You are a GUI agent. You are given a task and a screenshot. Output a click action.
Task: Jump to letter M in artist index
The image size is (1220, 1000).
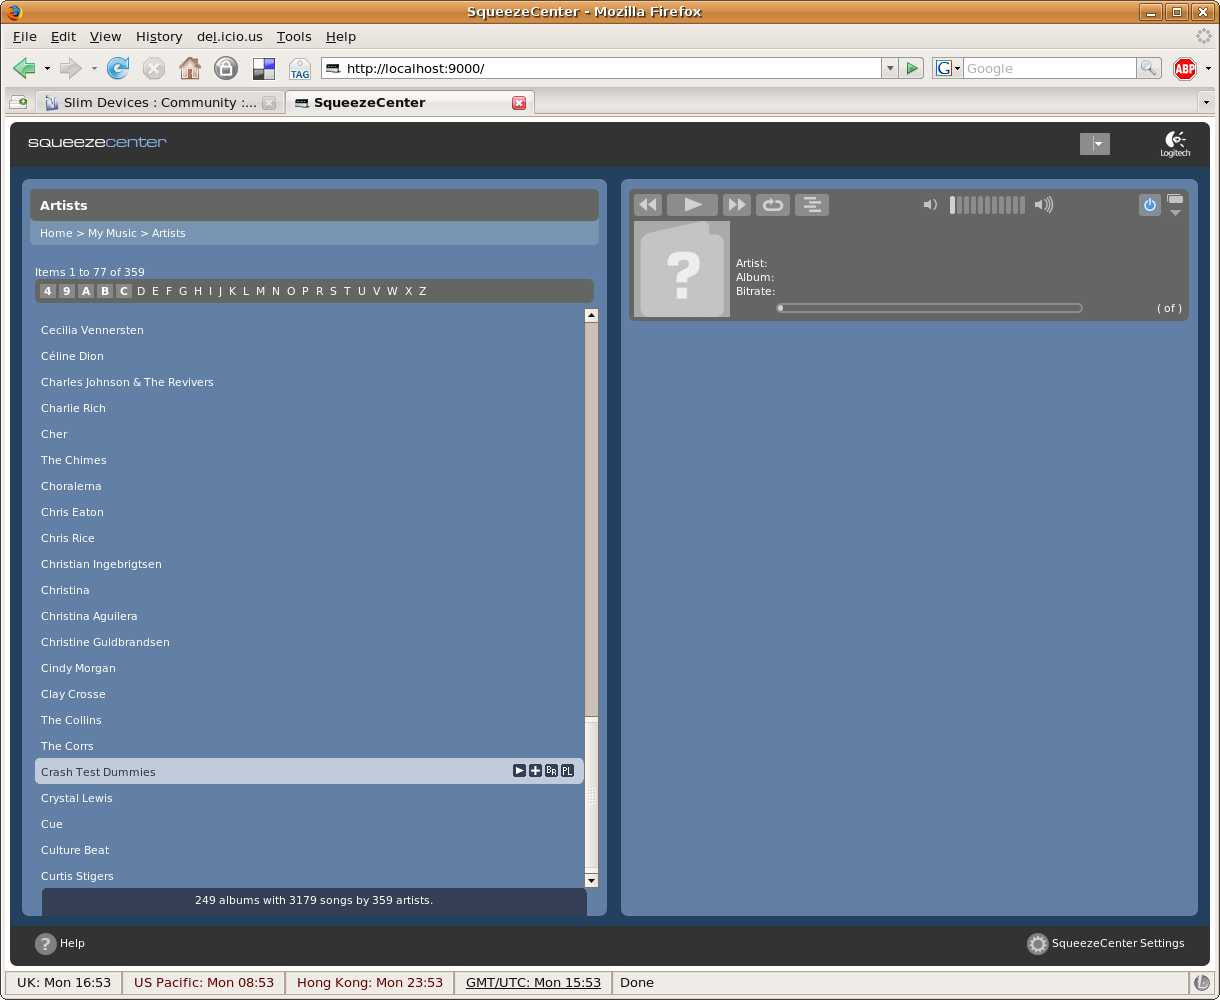click(x=261, y=291)
